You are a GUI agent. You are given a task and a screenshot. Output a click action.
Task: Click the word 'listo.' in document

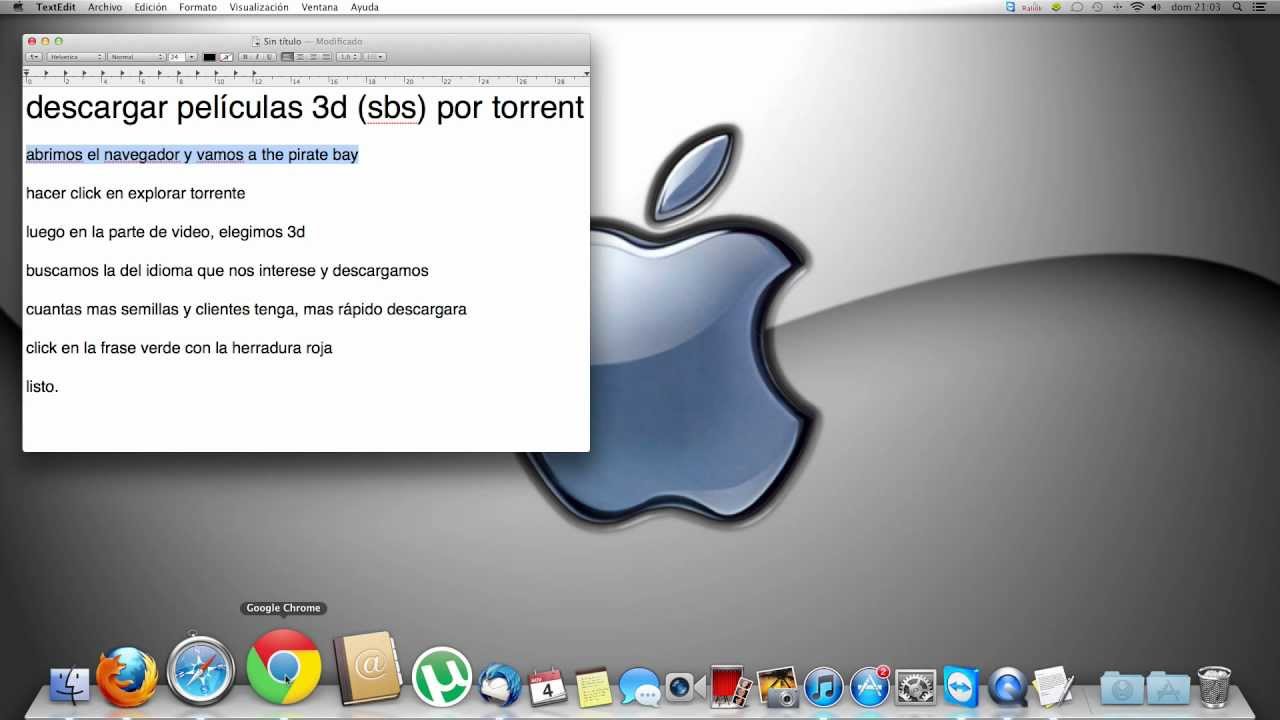click(42, 387)
